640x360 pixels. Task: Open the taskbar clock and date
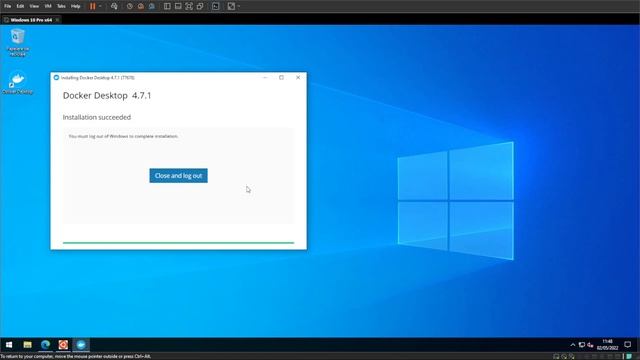607,344
